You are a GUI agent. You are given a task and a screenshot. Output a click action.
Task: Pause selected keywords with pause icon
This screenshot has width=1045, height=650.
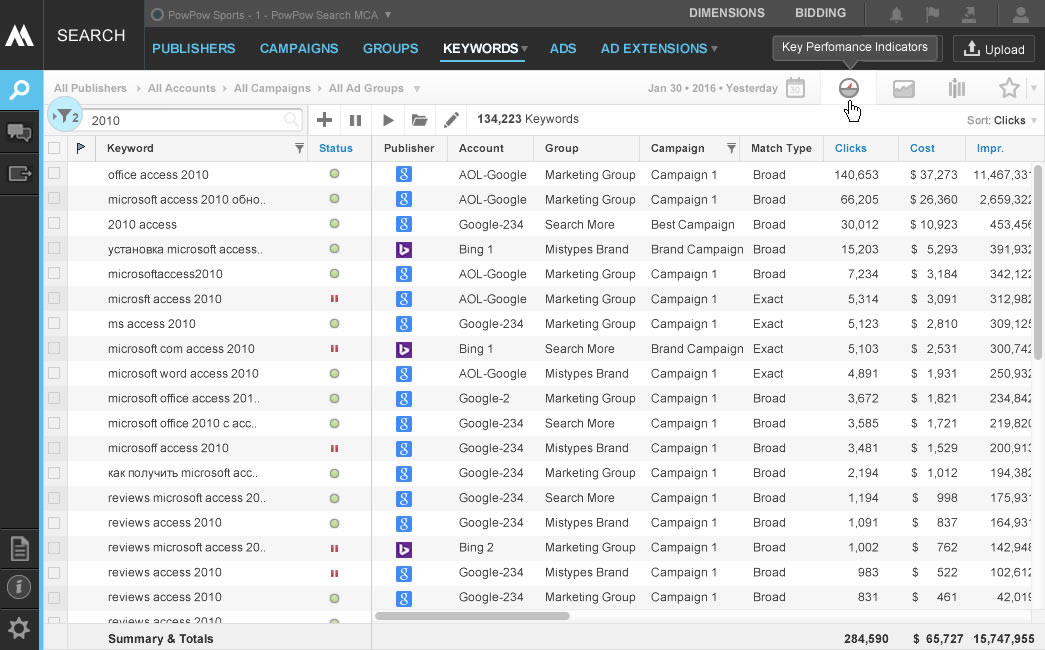[355, 120]
